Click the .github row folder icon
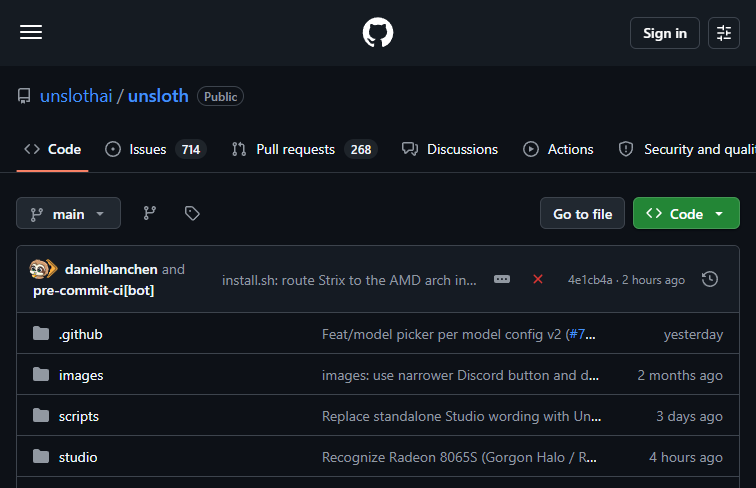The height and width of the screenshot is (488, 756). pyautogui.click(x=41, y=333)
